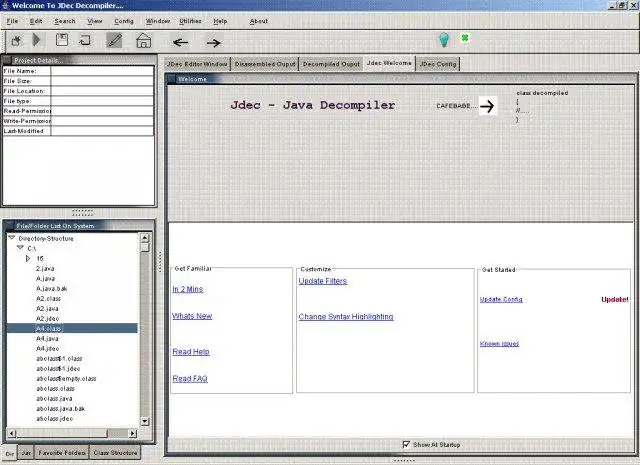This screenshot has height=465, width=640.
Task: Toggle the Show At Startup checkbox
Action: click(406, 444)
